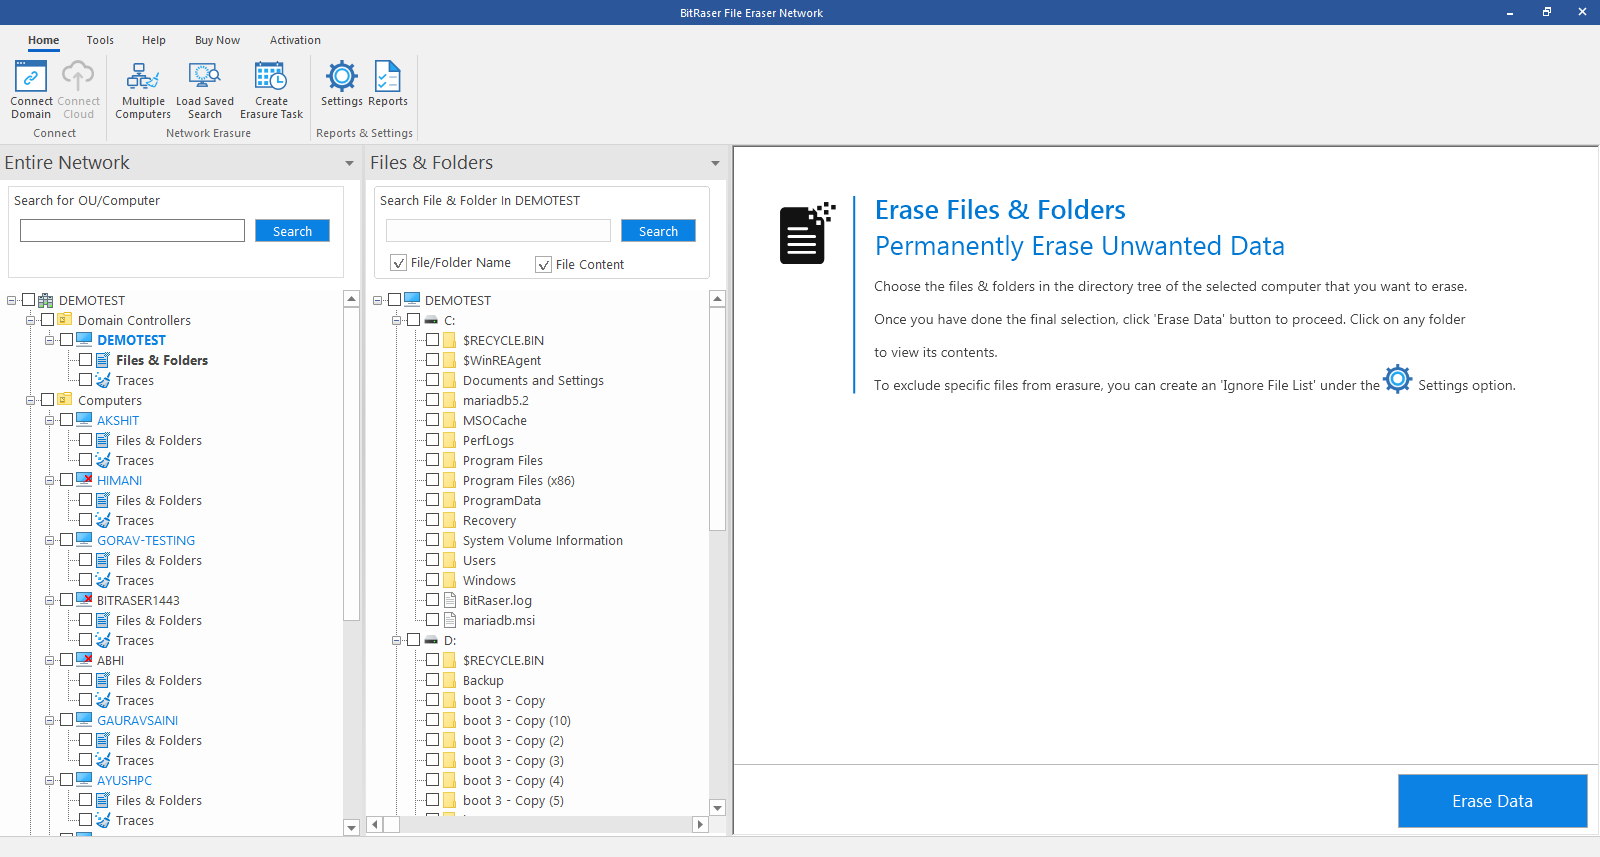
Task: Click the Entire Network vertical scrollbar thumb
Action: [351, 464]
